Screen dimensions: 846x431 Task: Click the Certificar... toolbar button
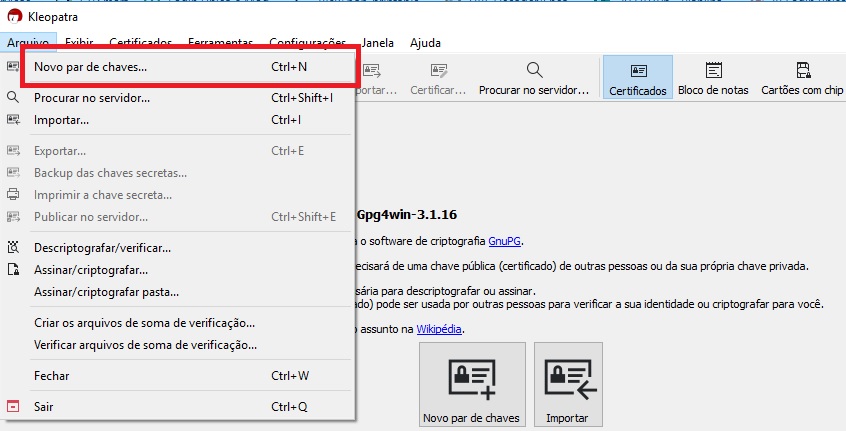[x=438, y=78]
